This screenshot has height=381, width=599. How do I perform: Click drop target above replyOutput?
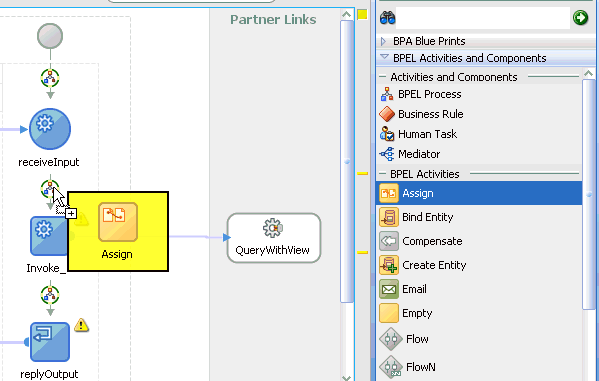(50, 295)
